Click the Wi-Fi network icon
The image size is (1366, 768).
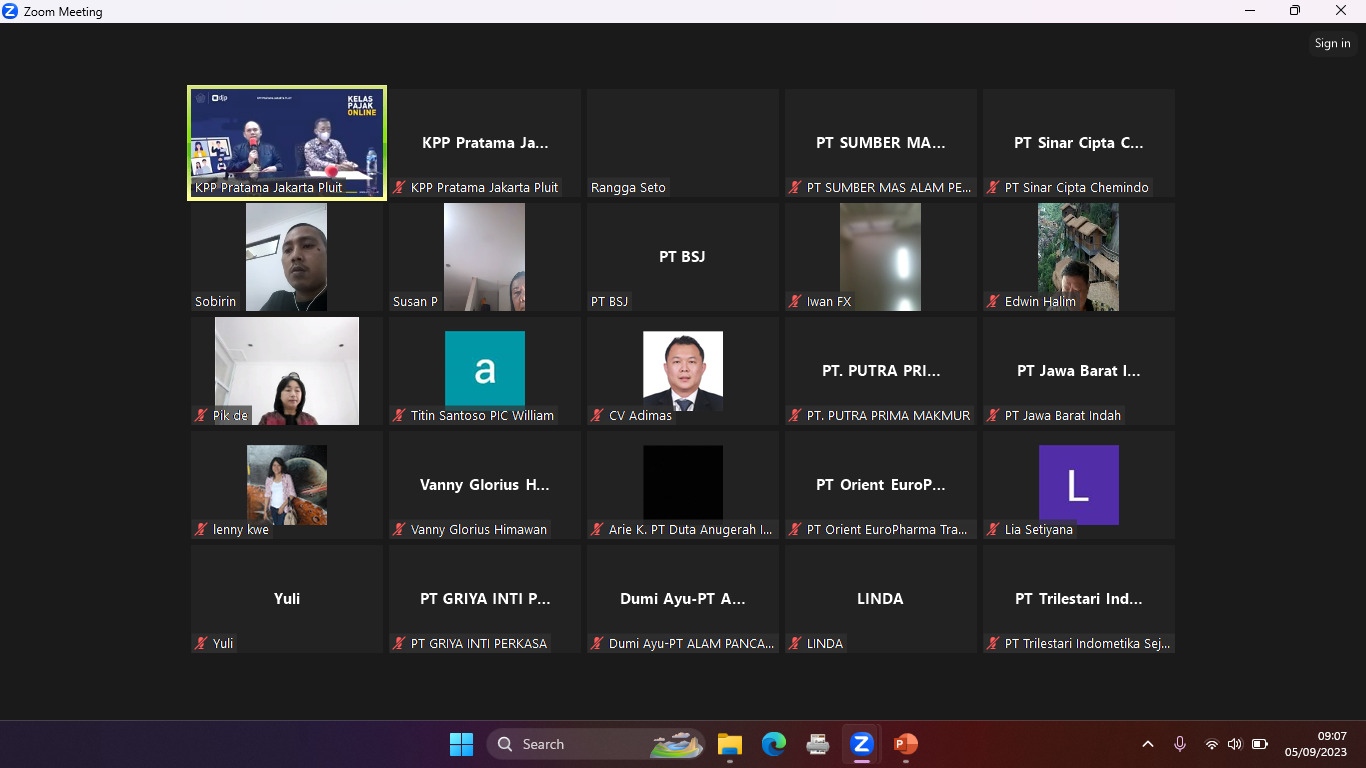click(1211, 744)
